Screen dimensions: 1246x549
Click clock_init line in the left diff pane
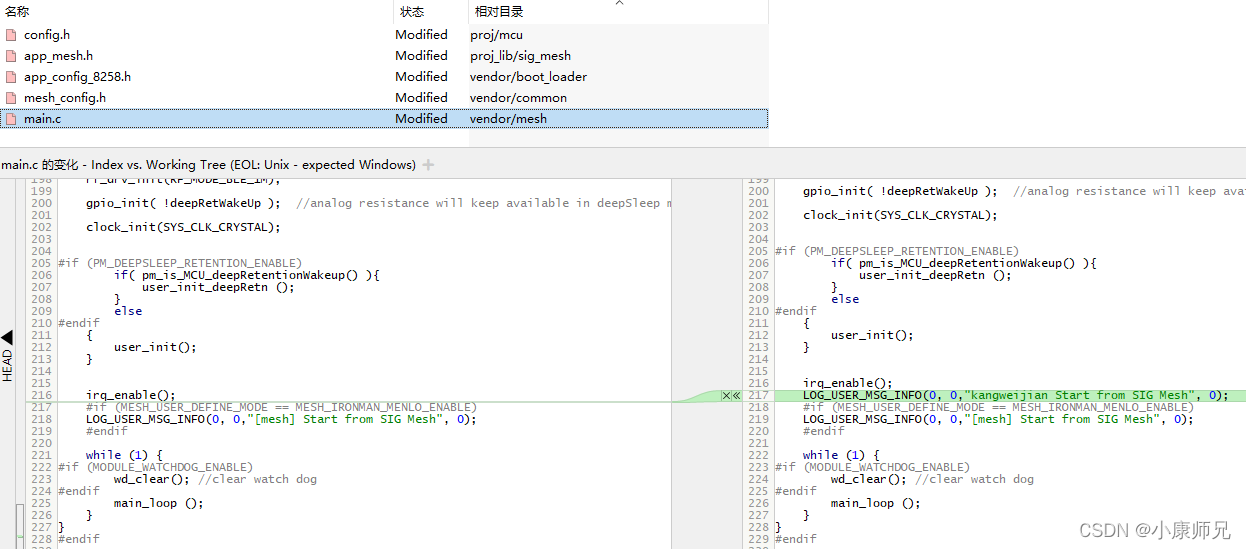183,227
